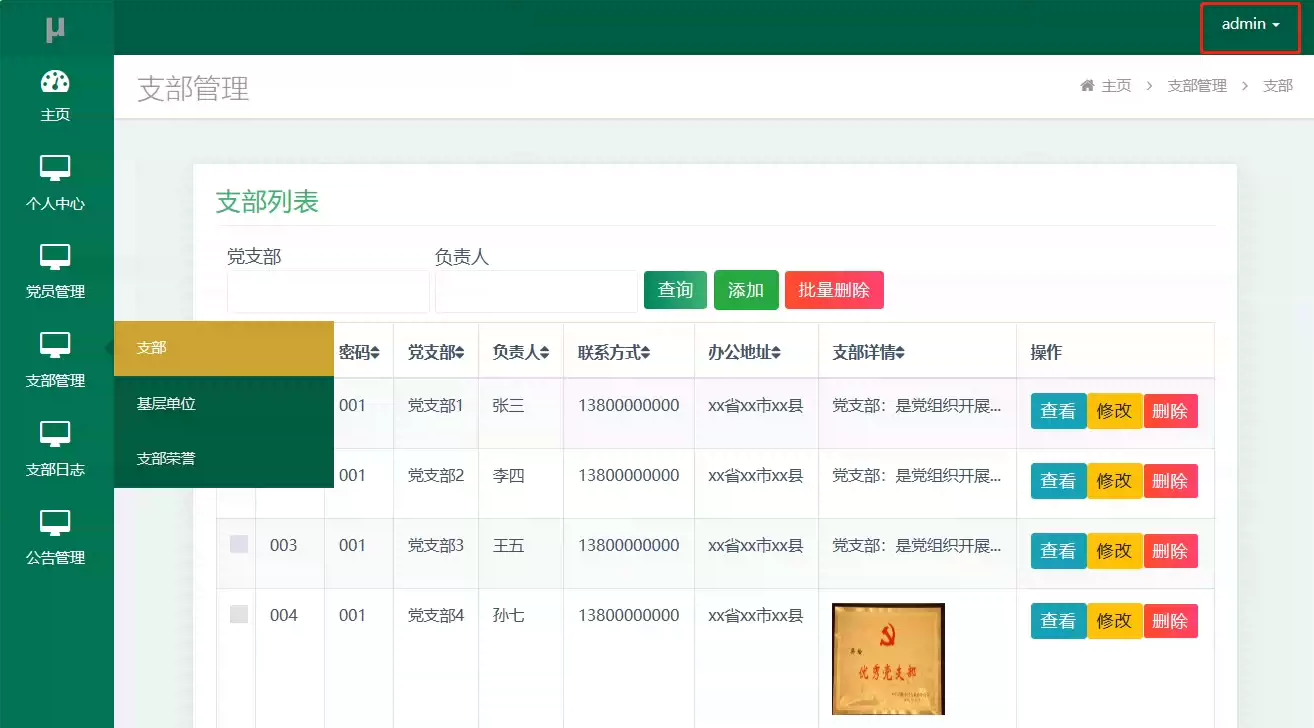The image size is (1314, 728).
Task: Open 党员管理 in the sidebar
Action: pos(55,270)
